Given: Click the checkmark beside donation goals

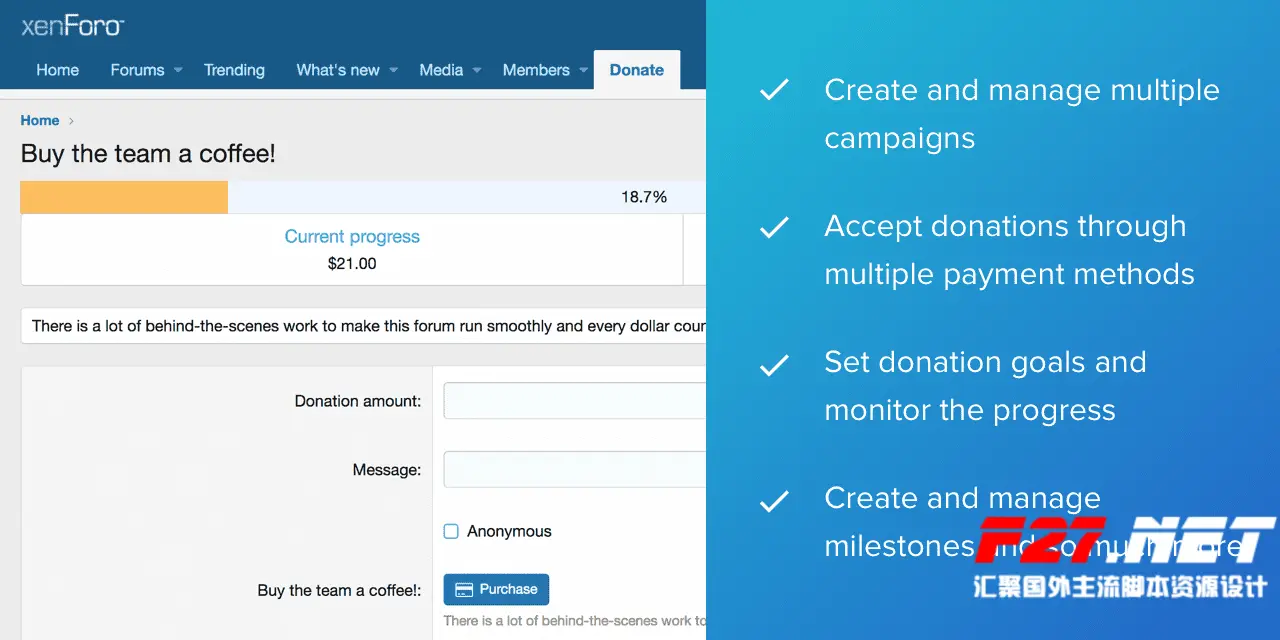Looking at the screenshot, I should (x=774, y=364).
